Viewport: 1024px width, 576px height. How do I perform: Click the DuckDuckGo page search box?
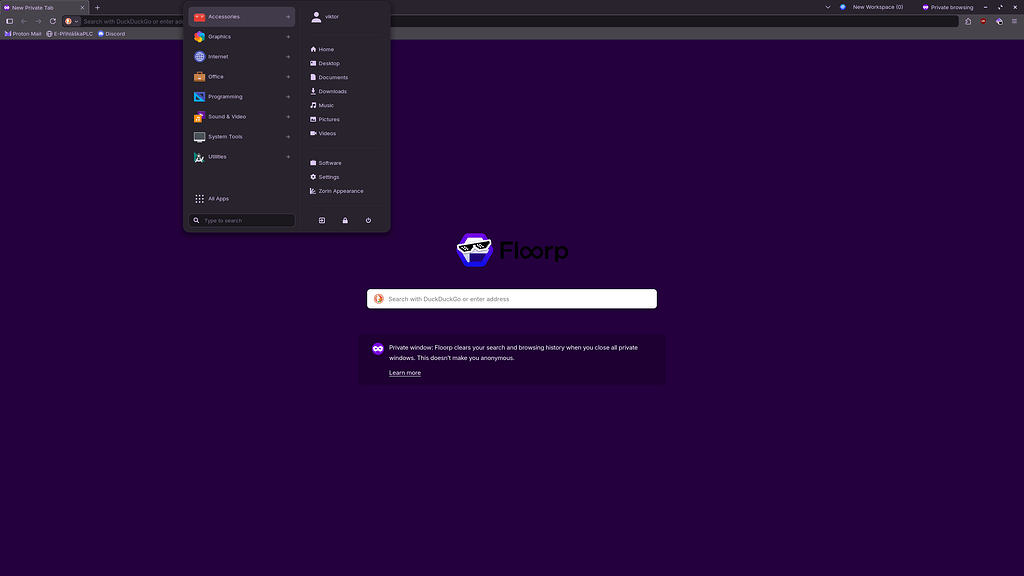point(512,299)
